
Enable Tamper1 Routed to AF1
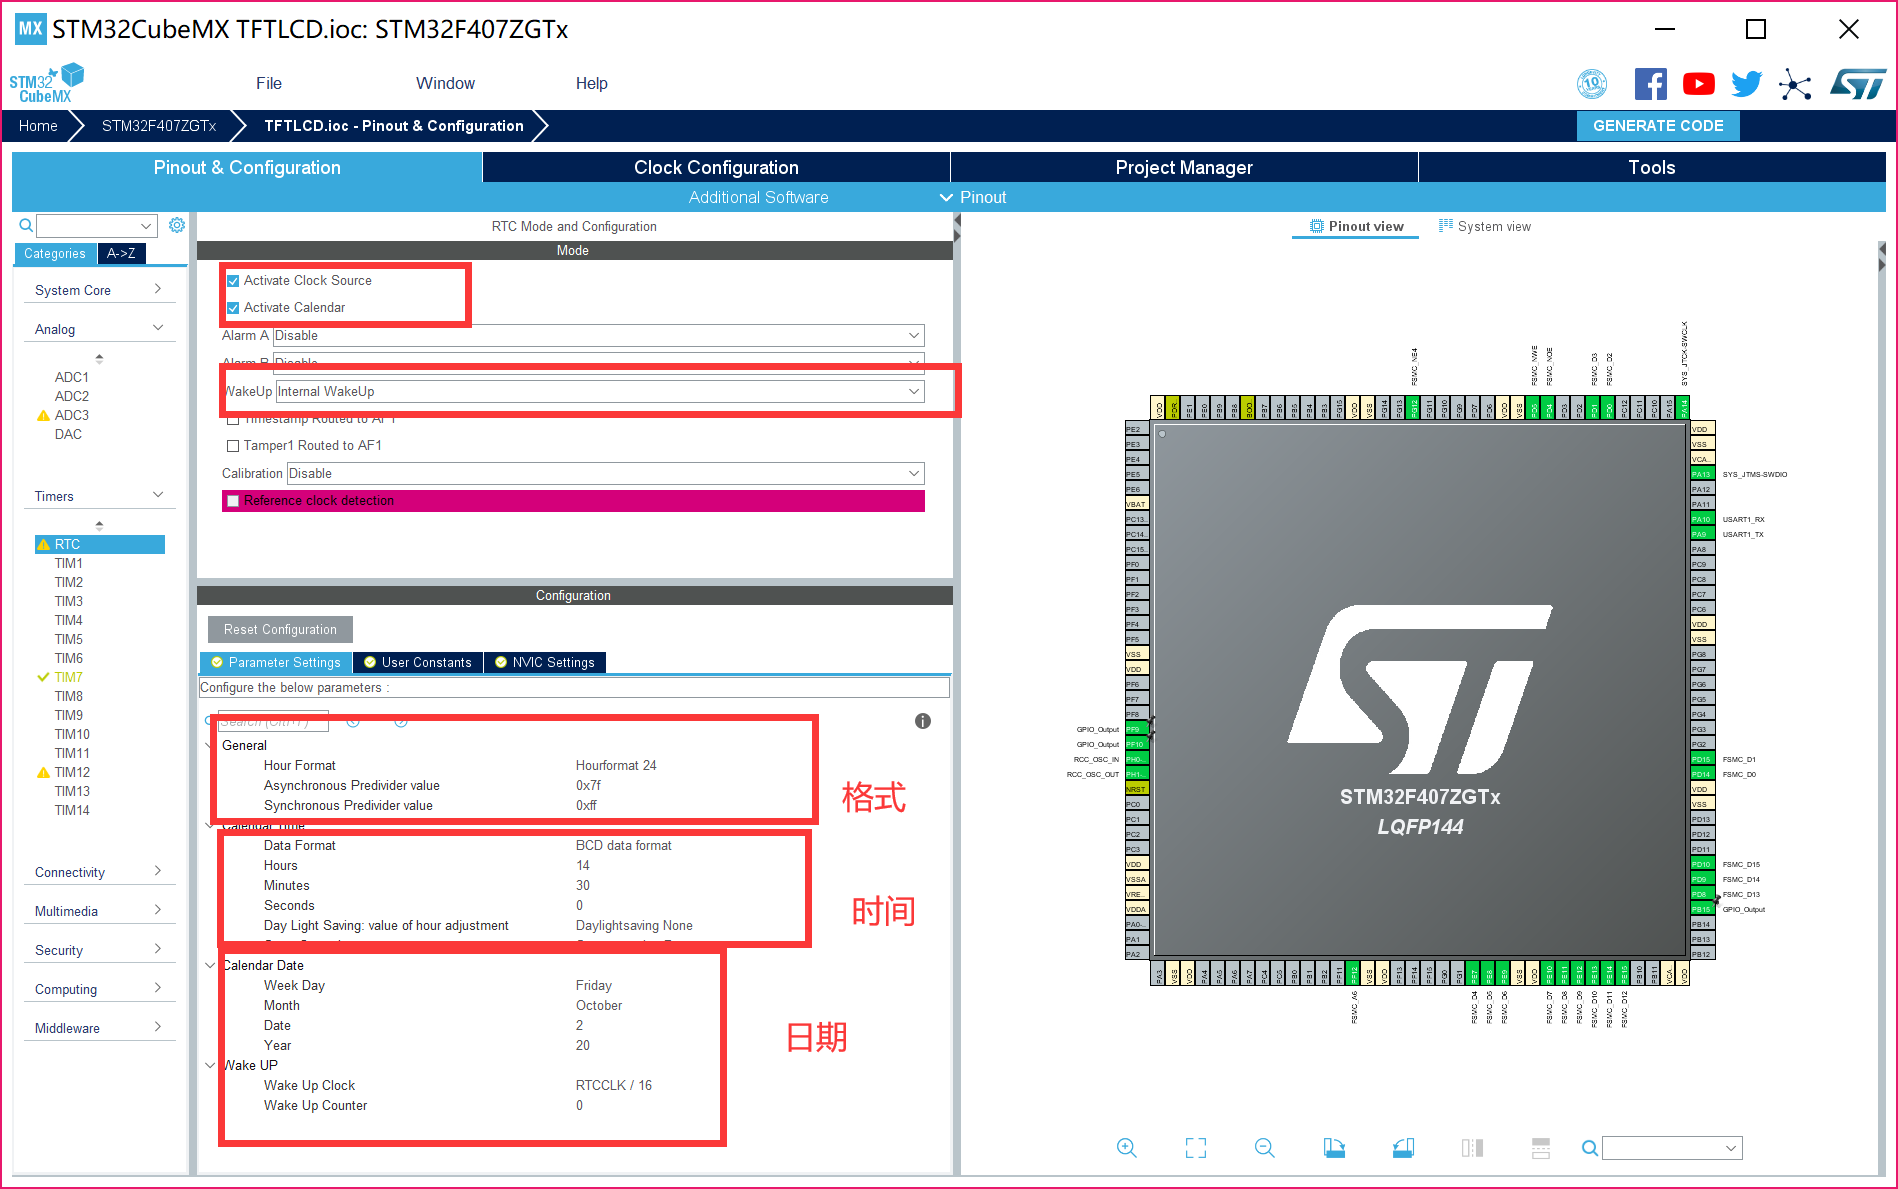[234, 445]
